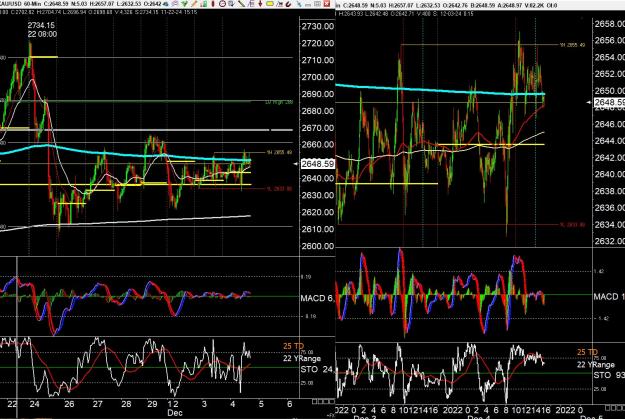Screen dimensions: 625x419
Task: Click the orange pencil drawing tool icon
Action: (x=194, y=4)
